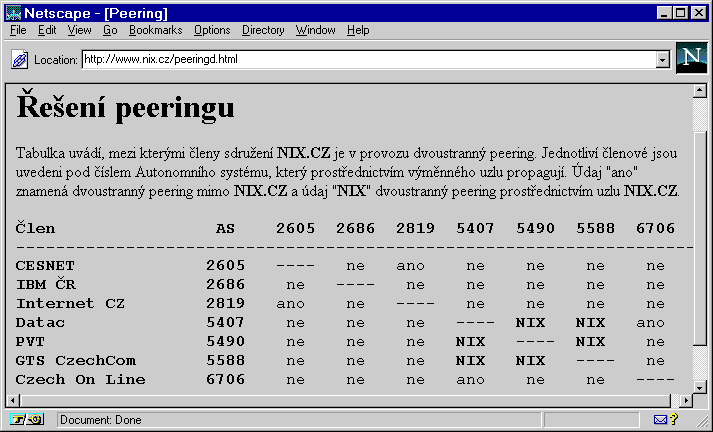Click 'ano' in the CESNET row
This screenshot has width=713, height=432.
tap(410, 266)
